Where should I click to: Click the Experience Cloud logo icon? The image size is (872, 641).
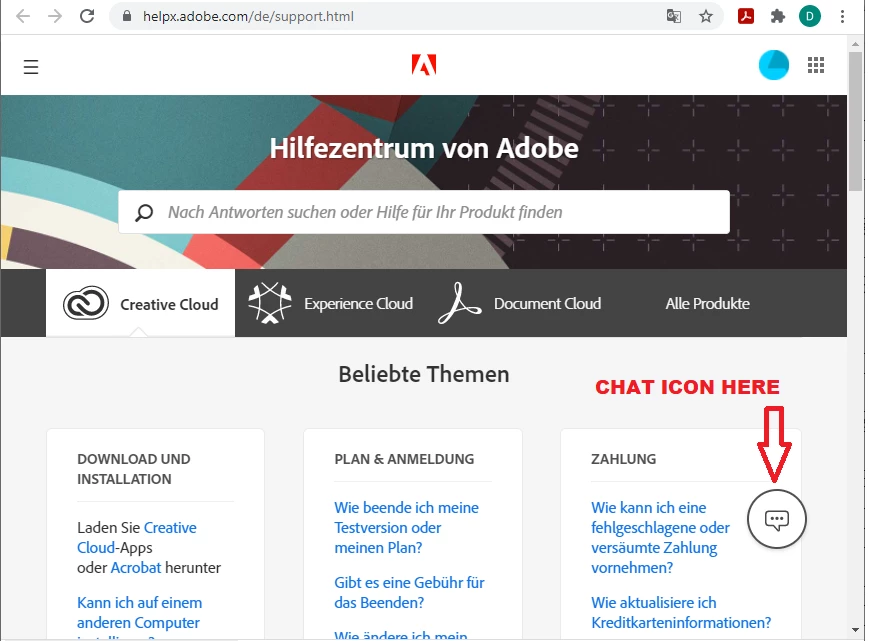(x=270, y=303)
